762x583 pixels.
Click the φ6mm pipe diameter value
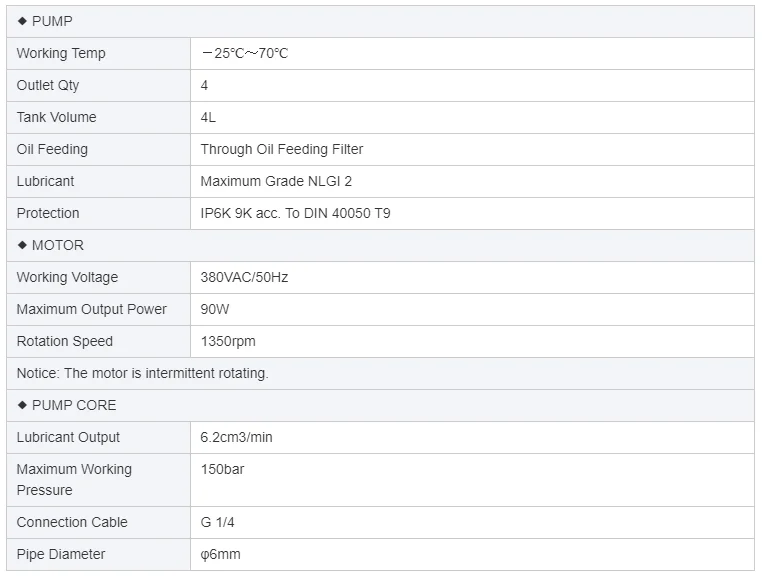tap(220, 554)
